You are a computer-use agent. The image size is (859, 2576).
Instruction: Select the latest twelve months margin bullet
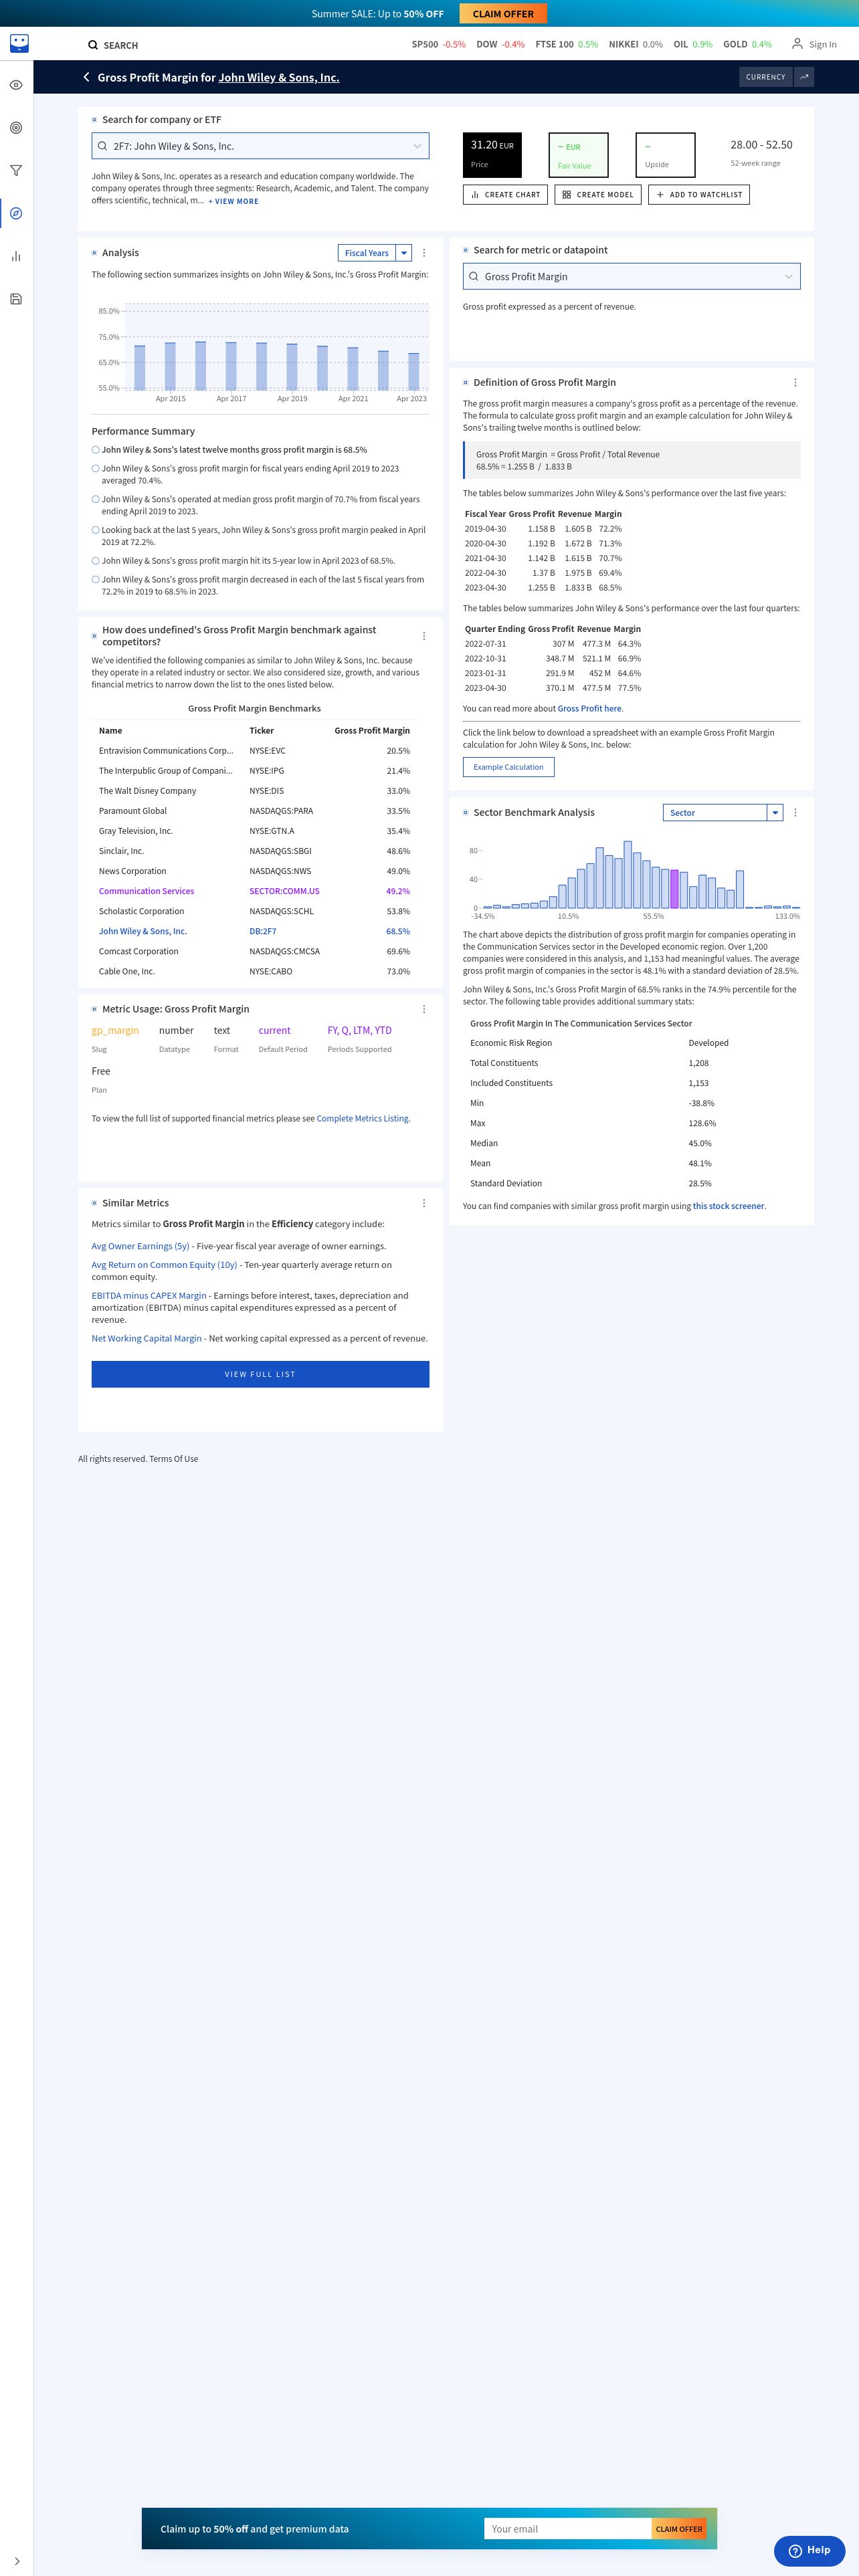pos(96,450)
